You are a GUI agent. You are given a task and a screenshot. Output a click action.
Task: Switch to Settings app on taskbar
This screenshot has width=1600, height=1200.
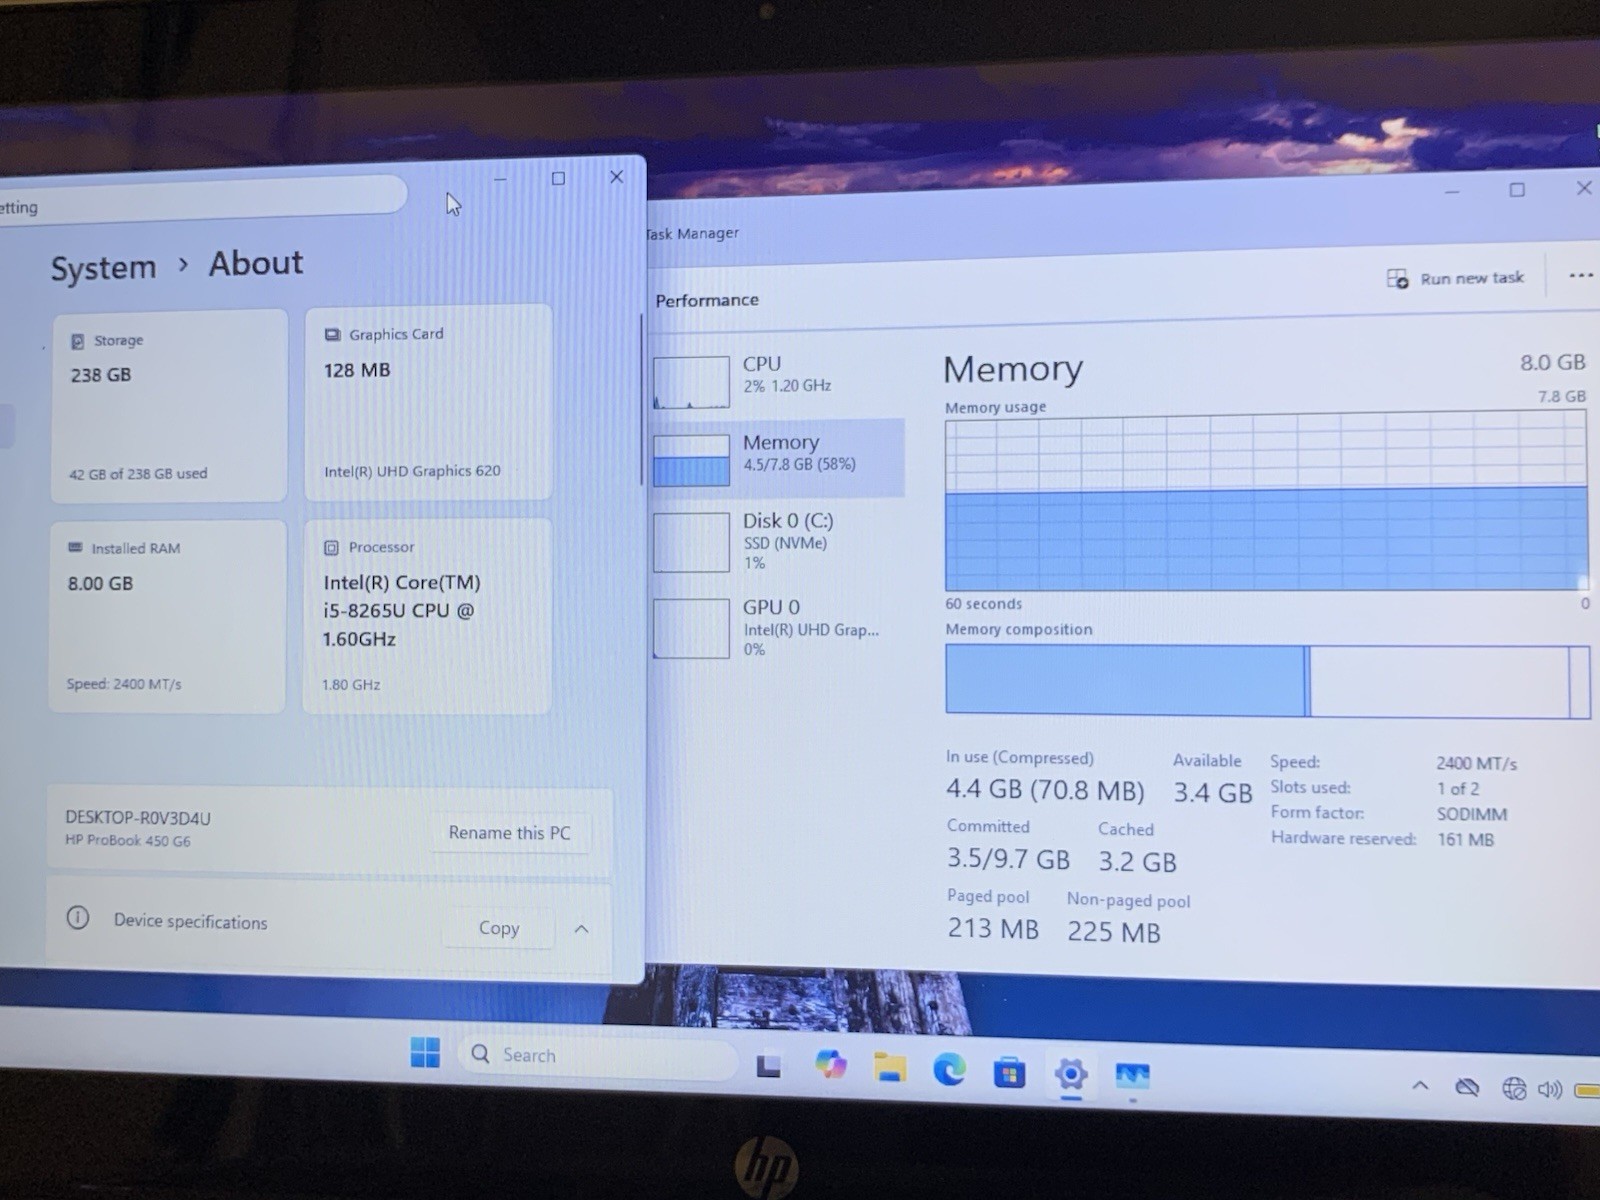coord(1071,1075)
